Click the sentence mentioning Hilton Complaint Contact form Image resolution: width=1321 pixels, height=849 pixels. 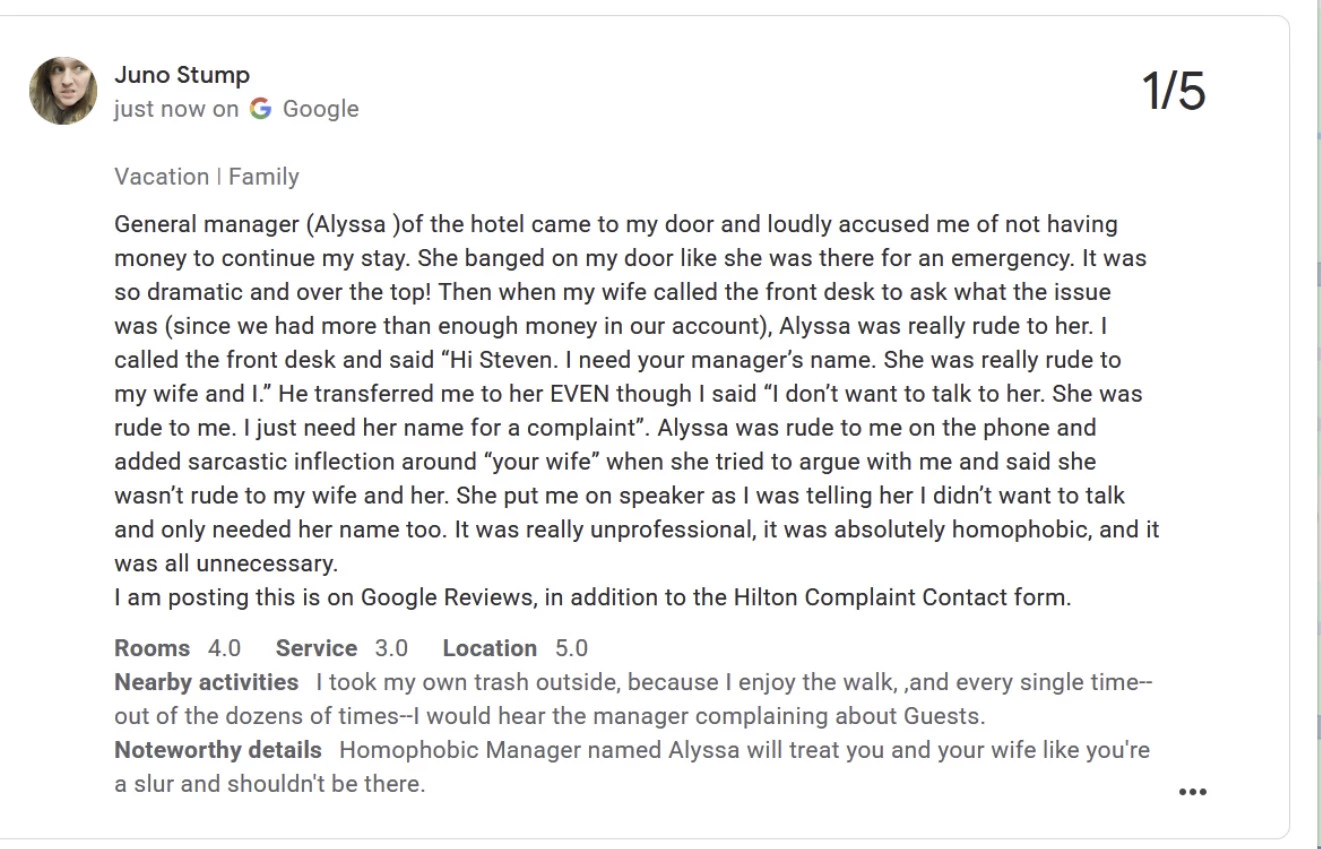[592, 597]
